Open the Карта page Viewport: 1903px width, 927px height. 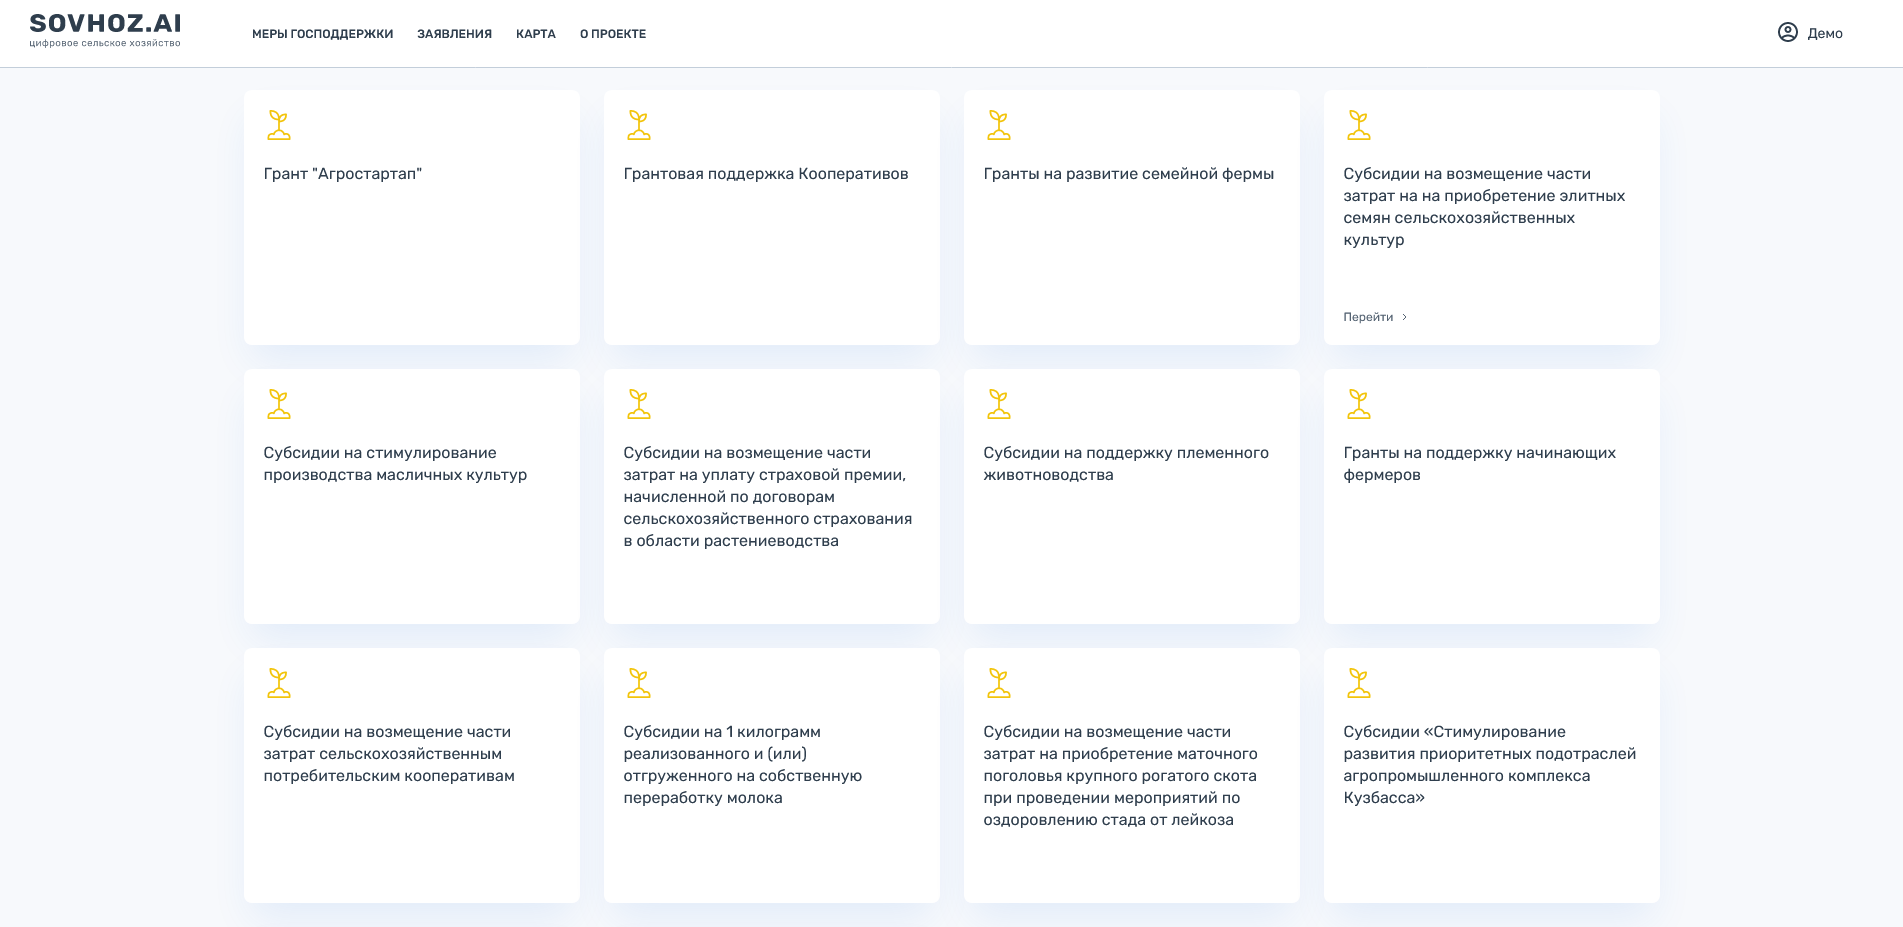(536, 34)
